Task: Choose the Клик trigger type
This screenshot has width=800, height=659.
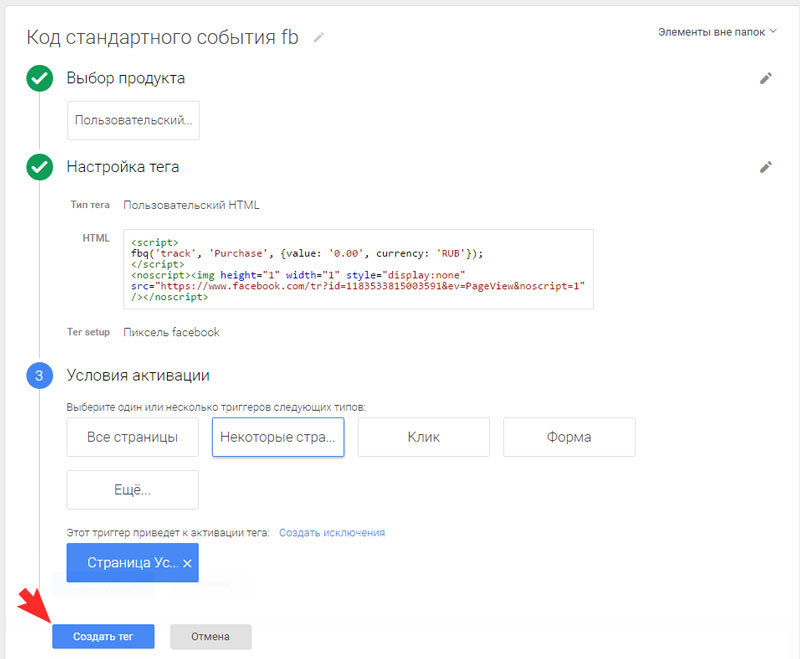Action: 423,437
